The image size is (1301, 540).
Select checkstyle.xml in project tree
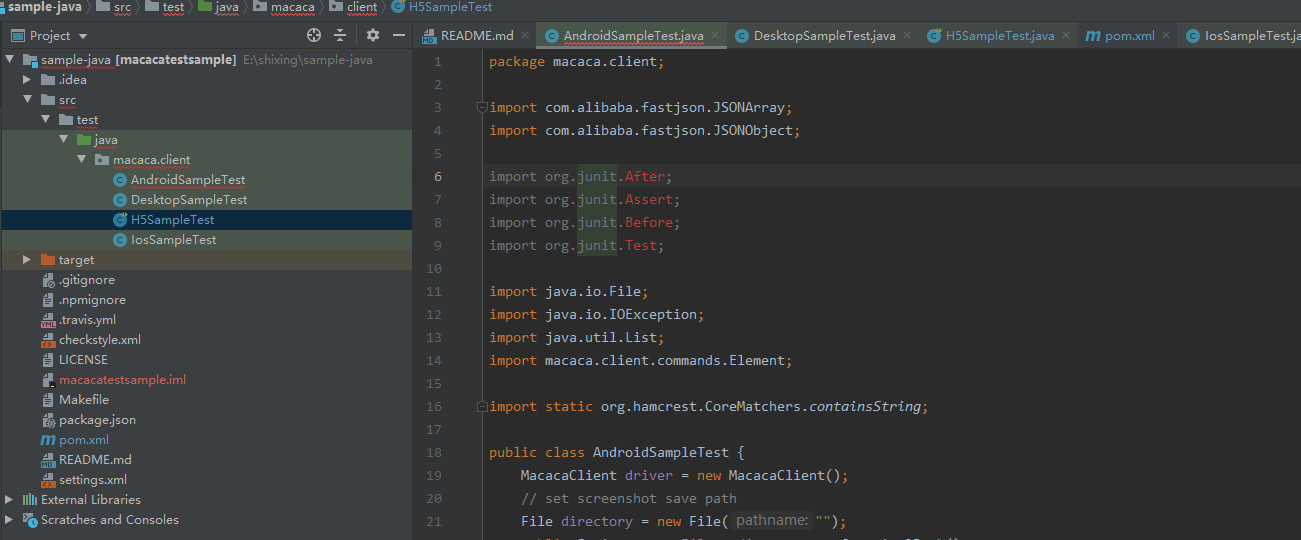100,340
